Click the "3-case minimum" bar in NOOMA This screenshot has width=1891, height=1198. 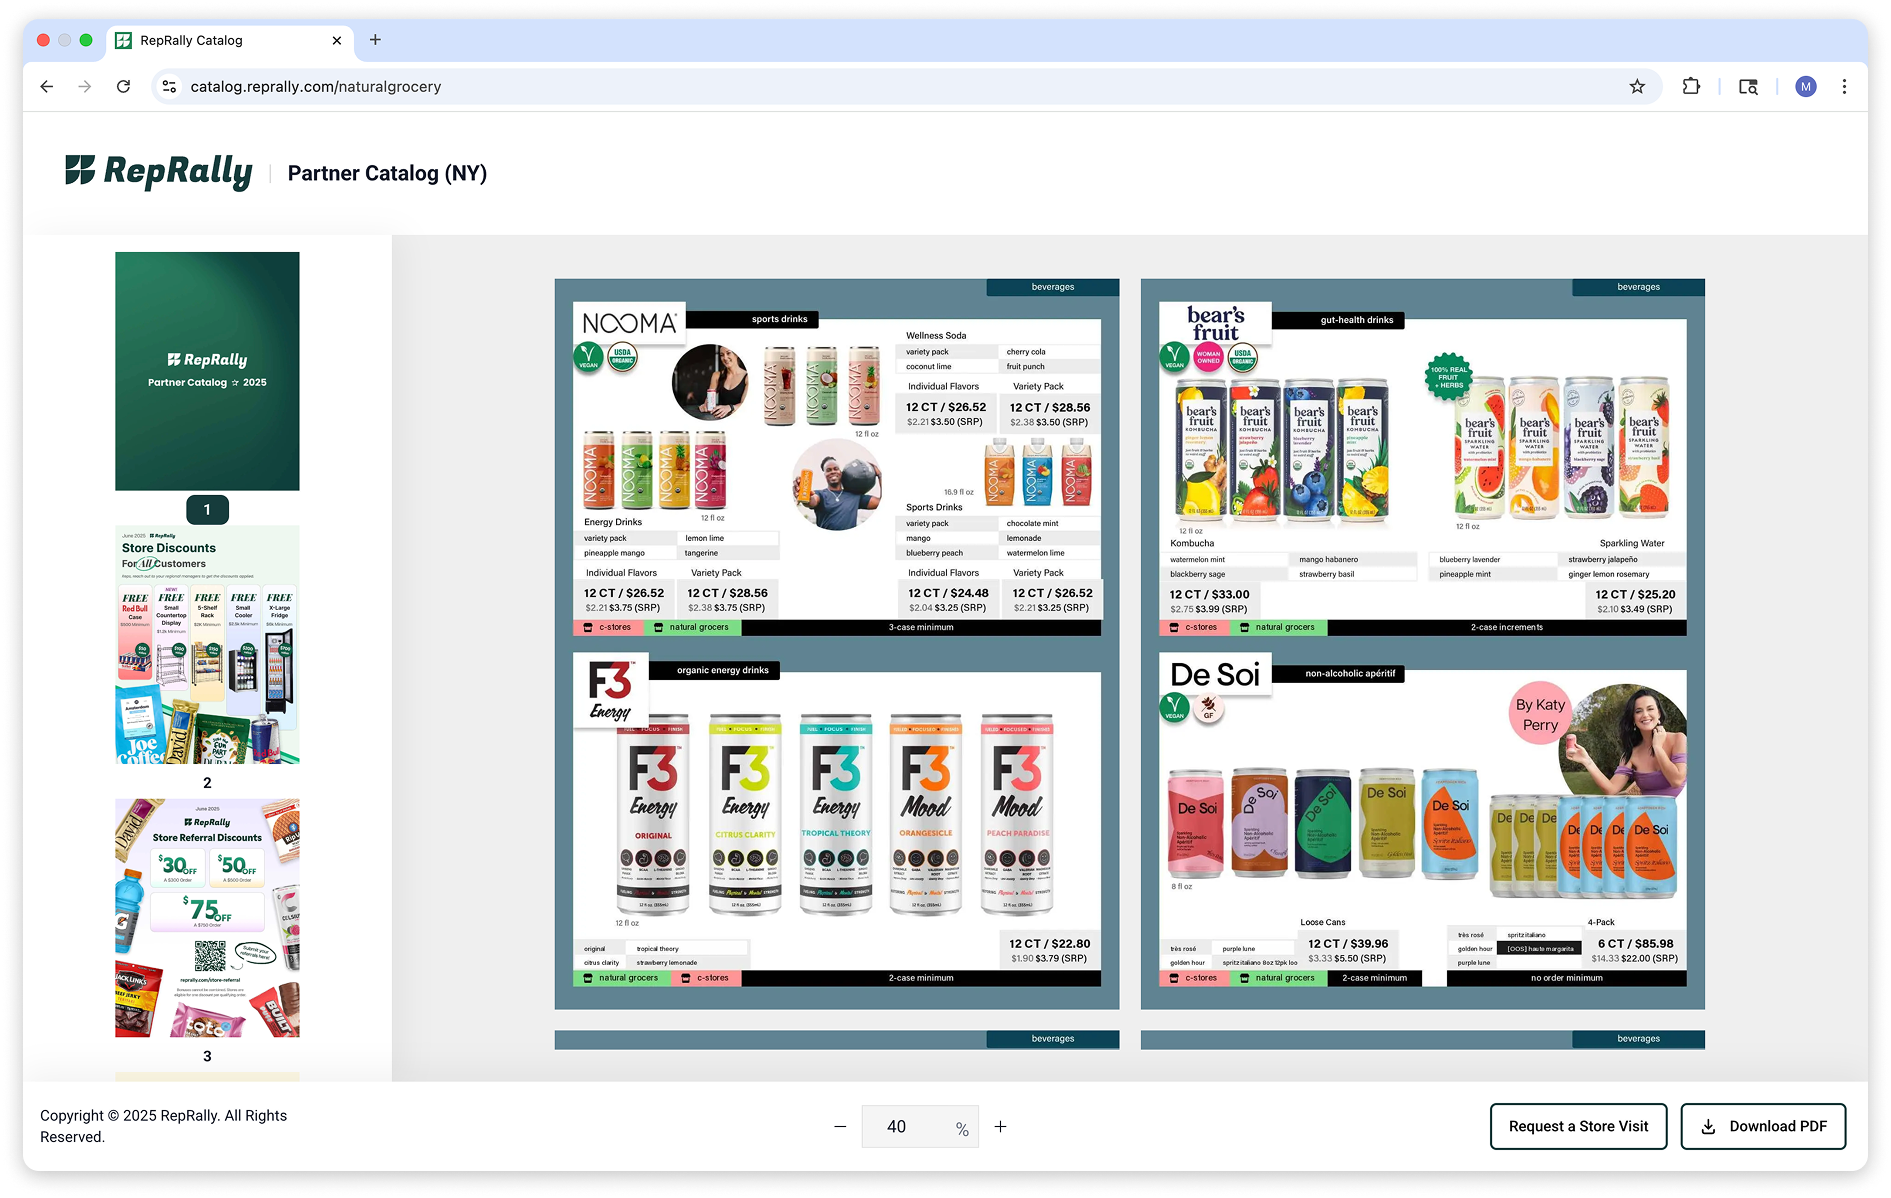(921, 628)
